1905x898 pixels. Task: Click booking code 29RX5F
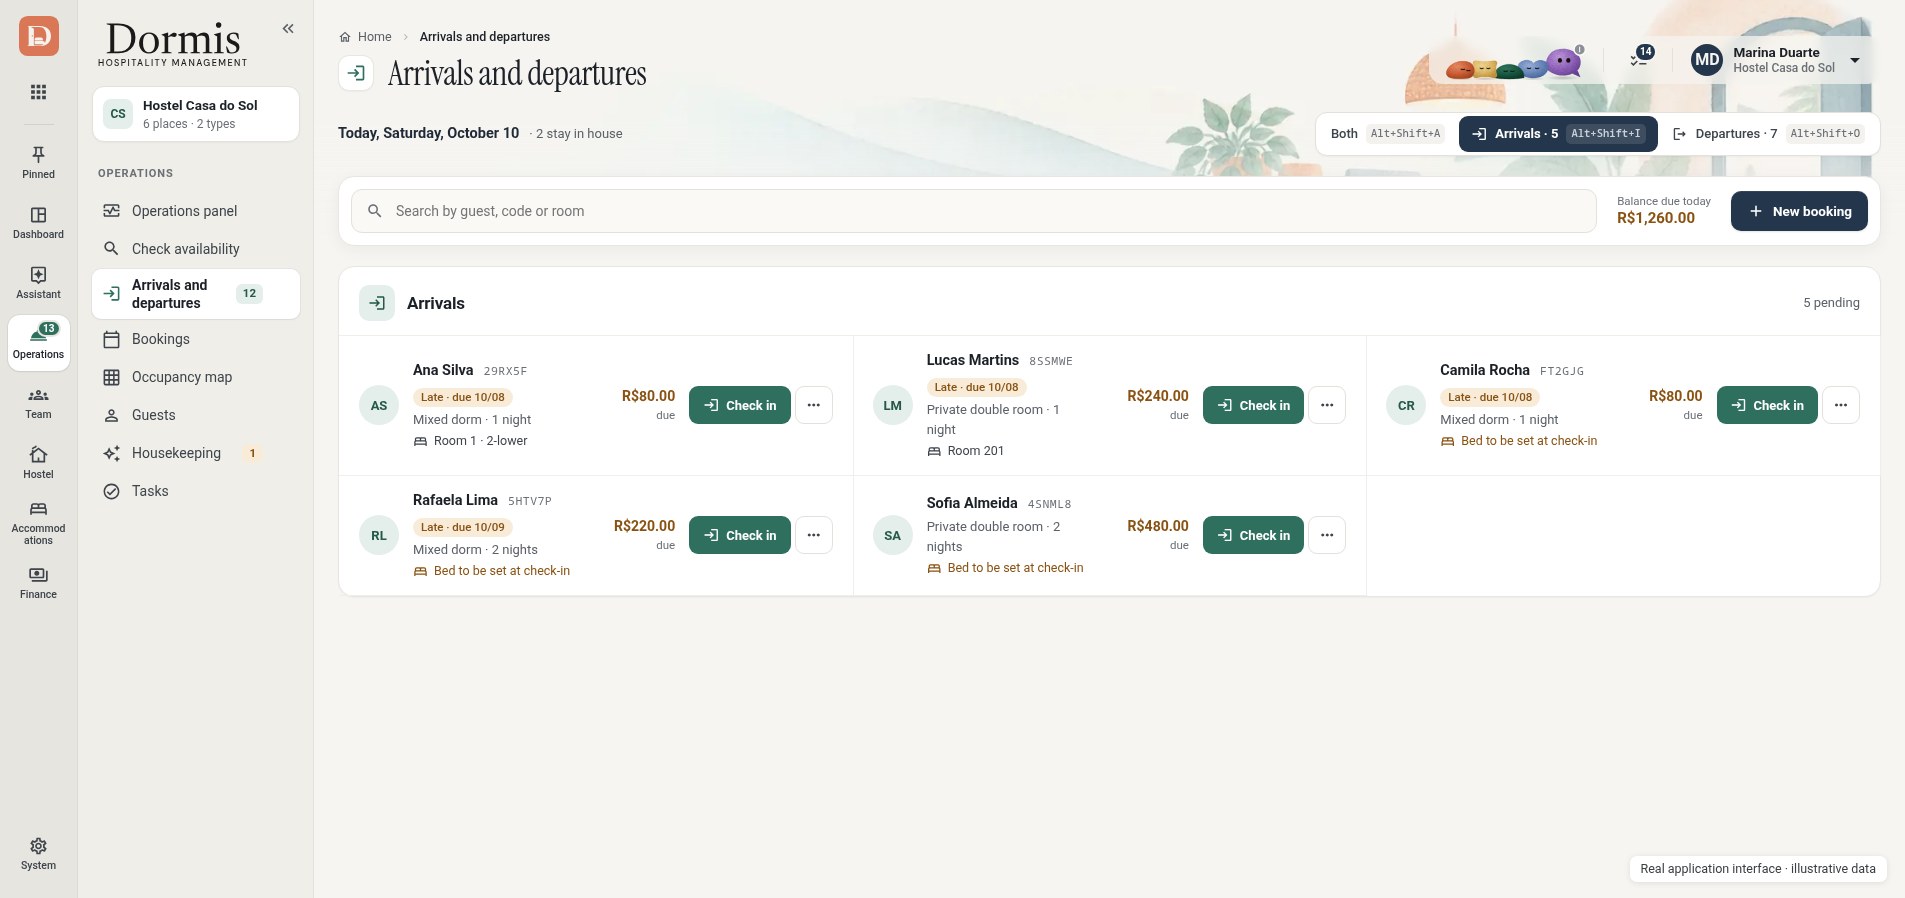click(x=505, y=371)
